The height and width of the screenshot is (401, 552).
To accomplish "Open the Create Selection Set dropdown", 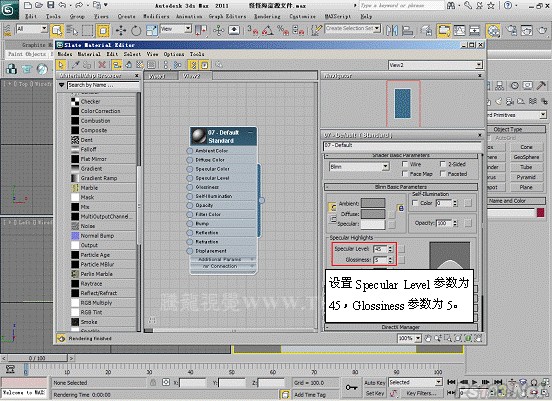I will [x=353, y=28].
